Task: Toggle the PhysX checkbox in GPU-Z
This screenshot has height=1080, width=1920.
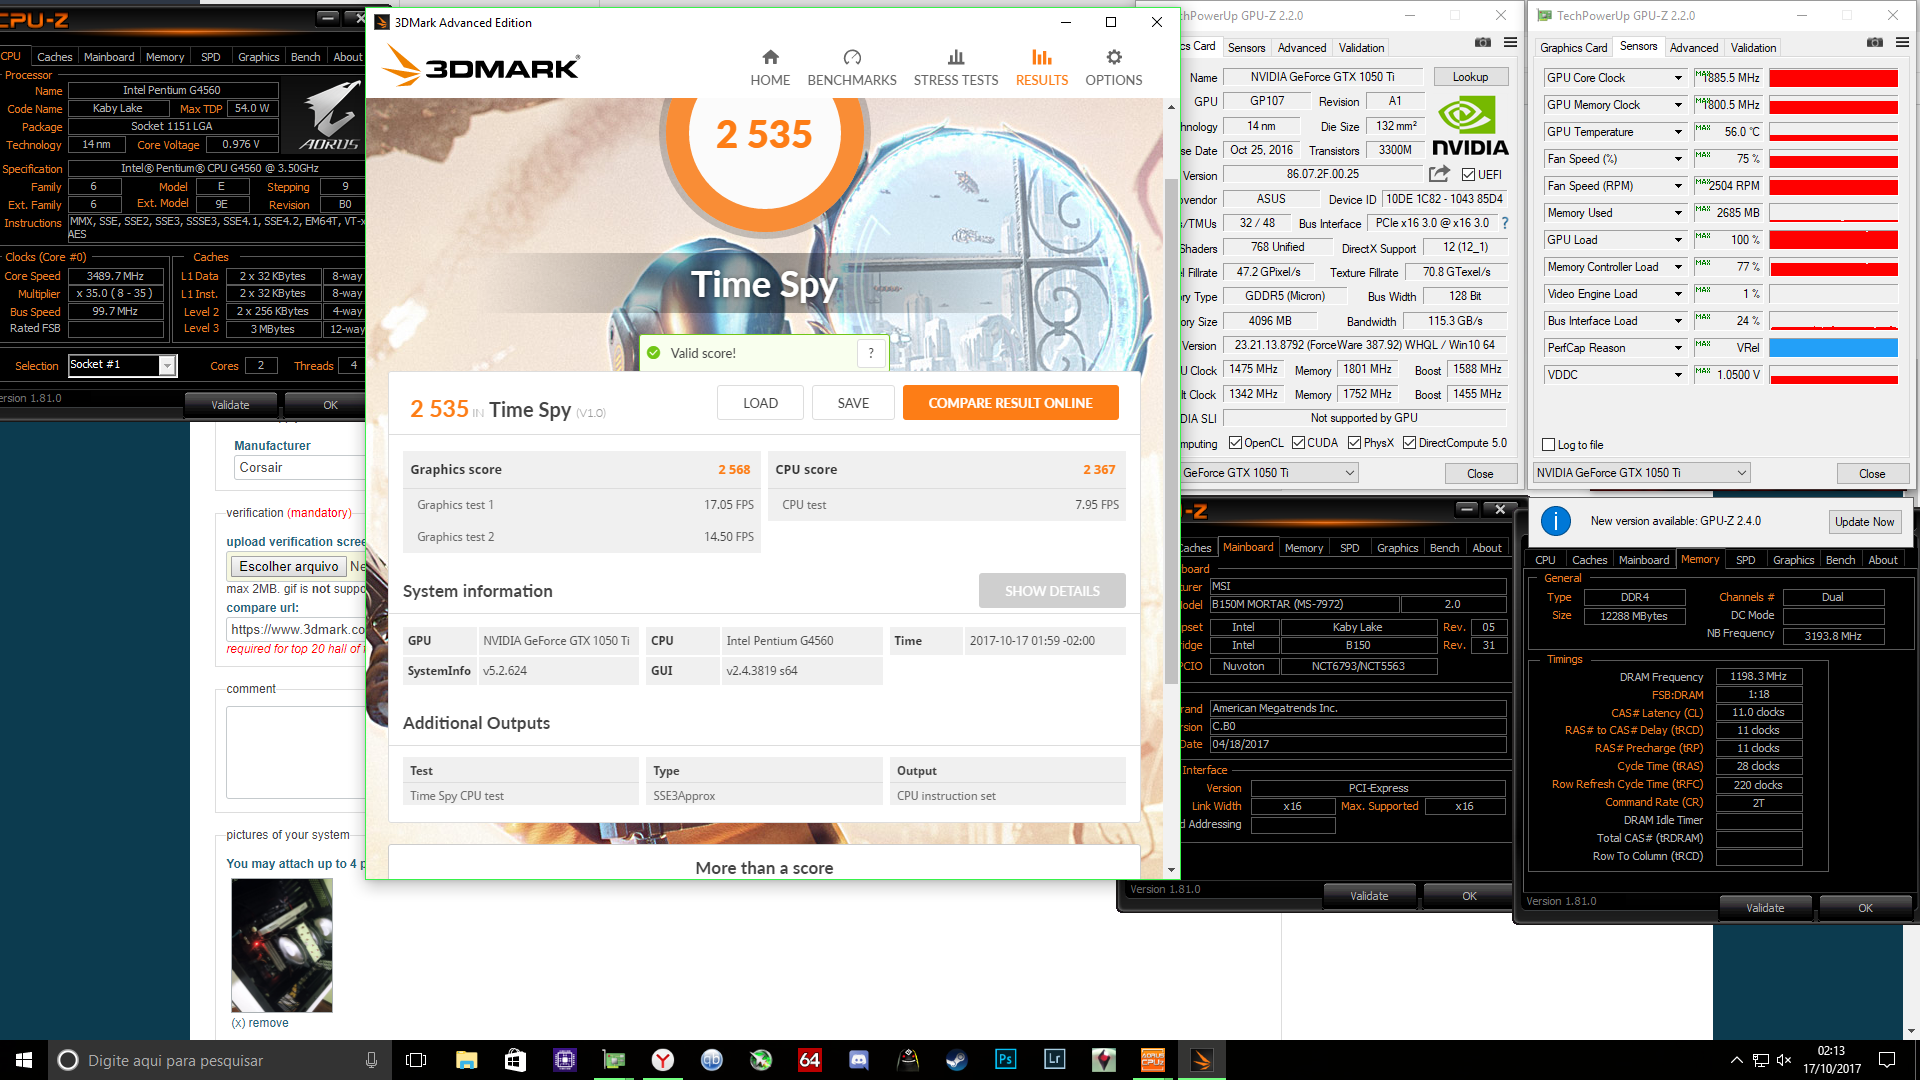Action: pos(1354,443)
